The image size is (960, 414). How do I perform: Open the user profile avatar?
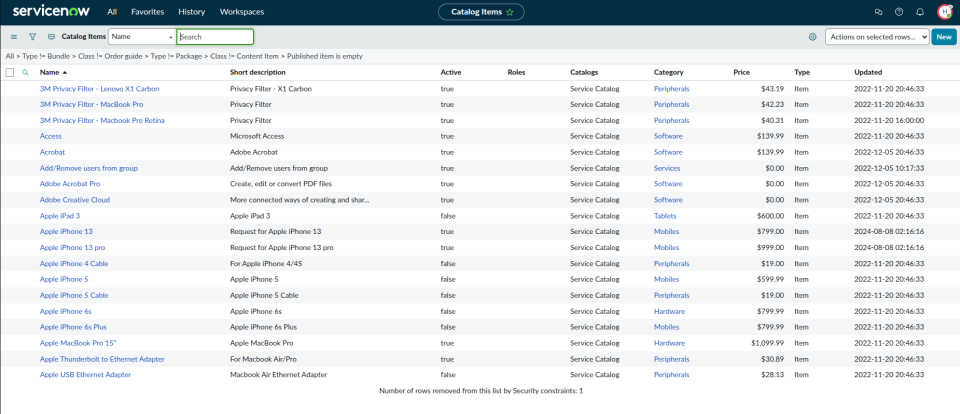(x=945, y=12)
